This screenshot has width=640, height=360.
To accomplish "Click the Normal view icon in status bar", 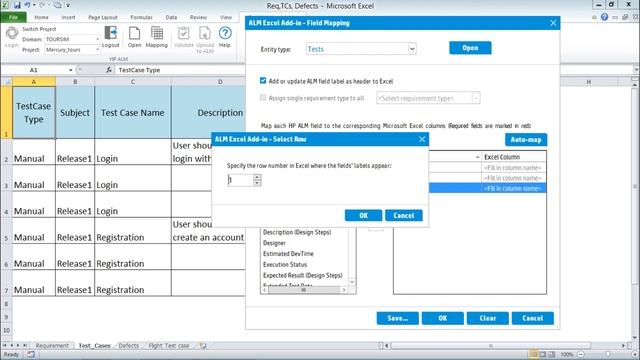I will (x=533, y=354).
